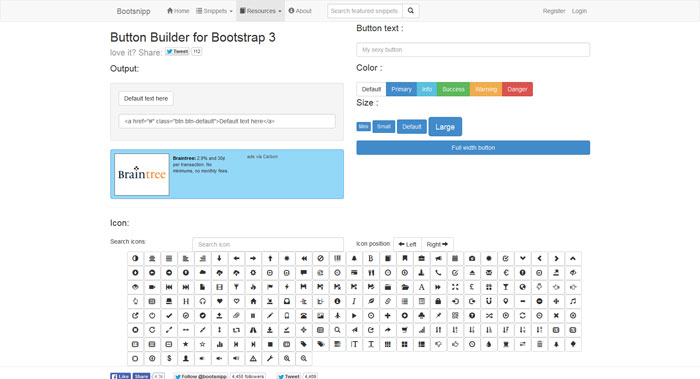Select the padlock icon
This screenshot has width=700, height=379.
tap(438, 301)
